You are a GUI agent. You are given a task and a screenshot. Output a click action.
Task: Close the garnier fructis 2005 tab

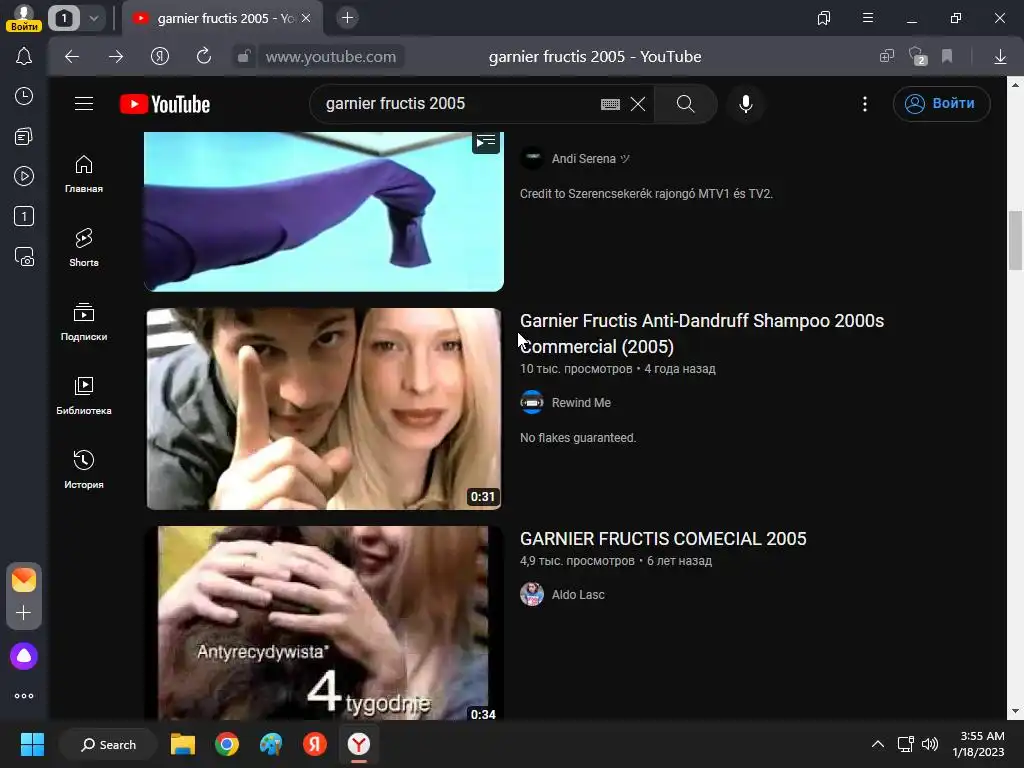tap(306, 18)
